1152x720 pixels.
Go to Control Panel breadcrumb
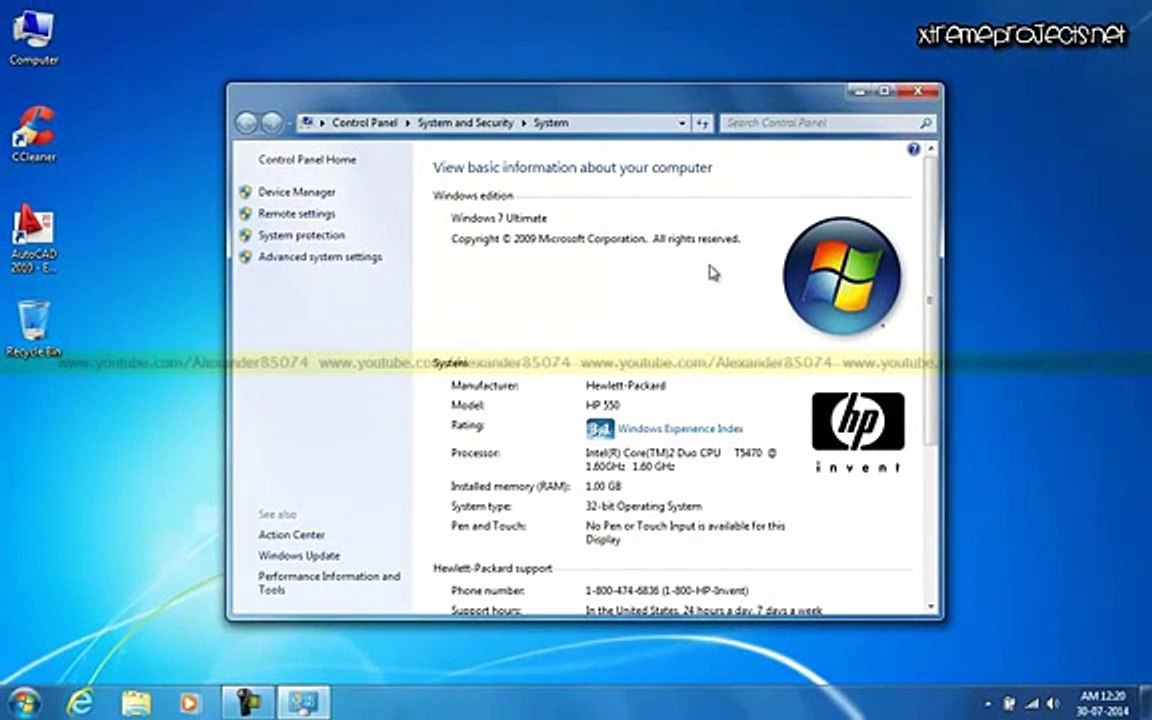[x=364, y=123]
